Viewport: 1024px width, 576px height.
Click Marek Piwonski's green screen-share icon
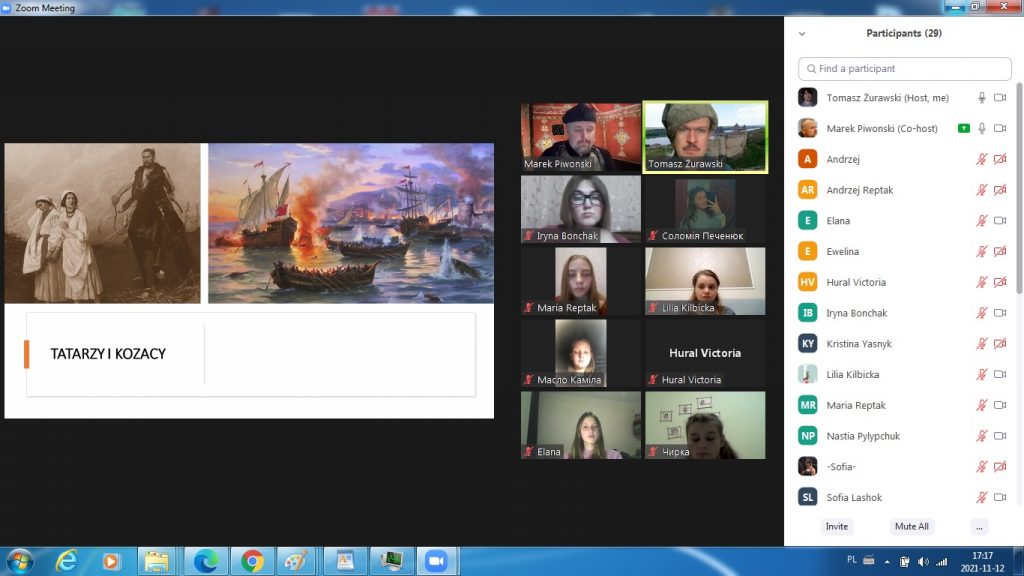point(963,128)
